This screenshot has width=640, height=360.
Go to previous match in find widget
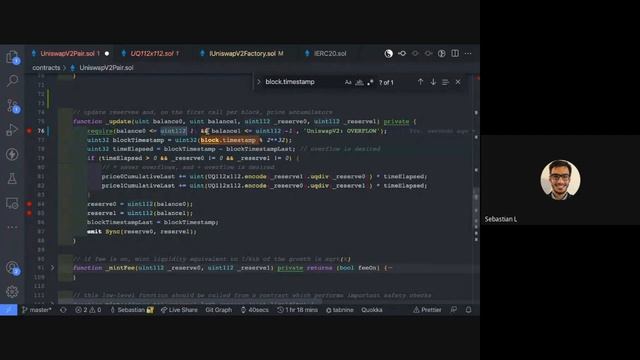[x=420, y=82]
